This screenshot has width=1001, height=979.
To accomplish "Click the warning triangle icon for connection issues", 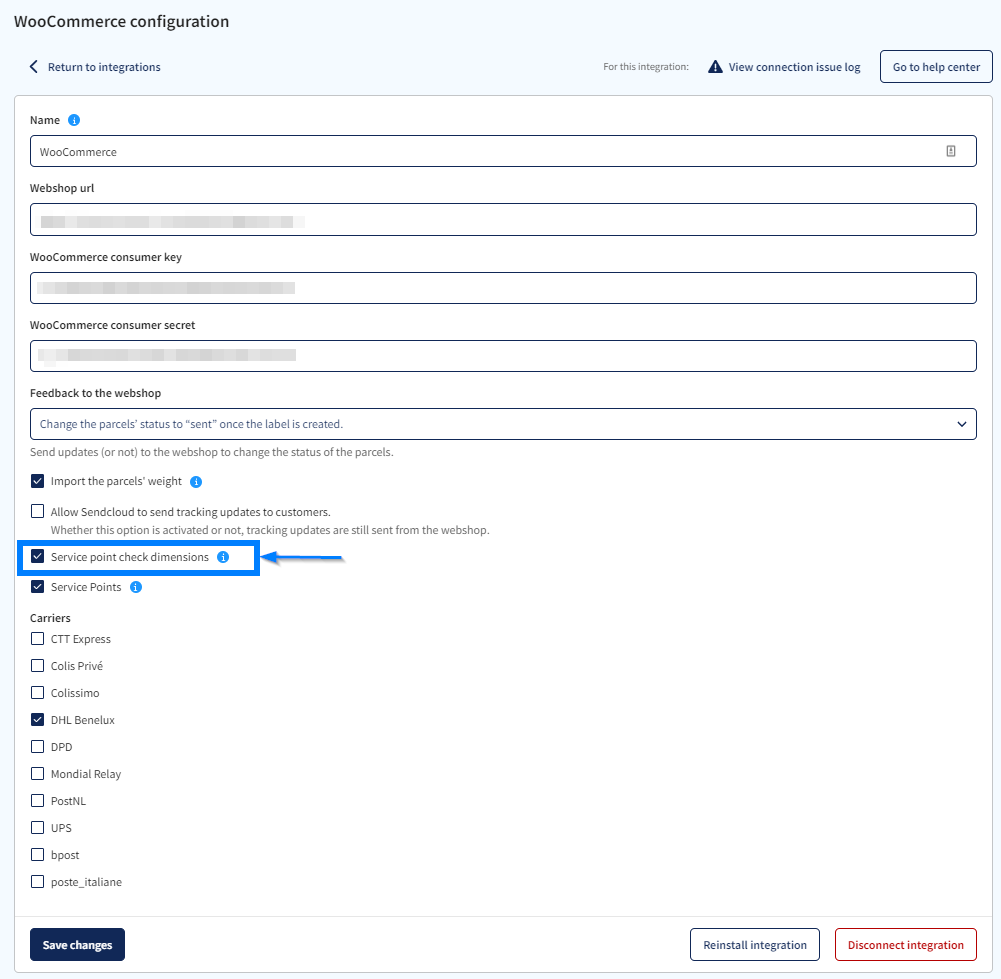I will (x=715, y=66).
